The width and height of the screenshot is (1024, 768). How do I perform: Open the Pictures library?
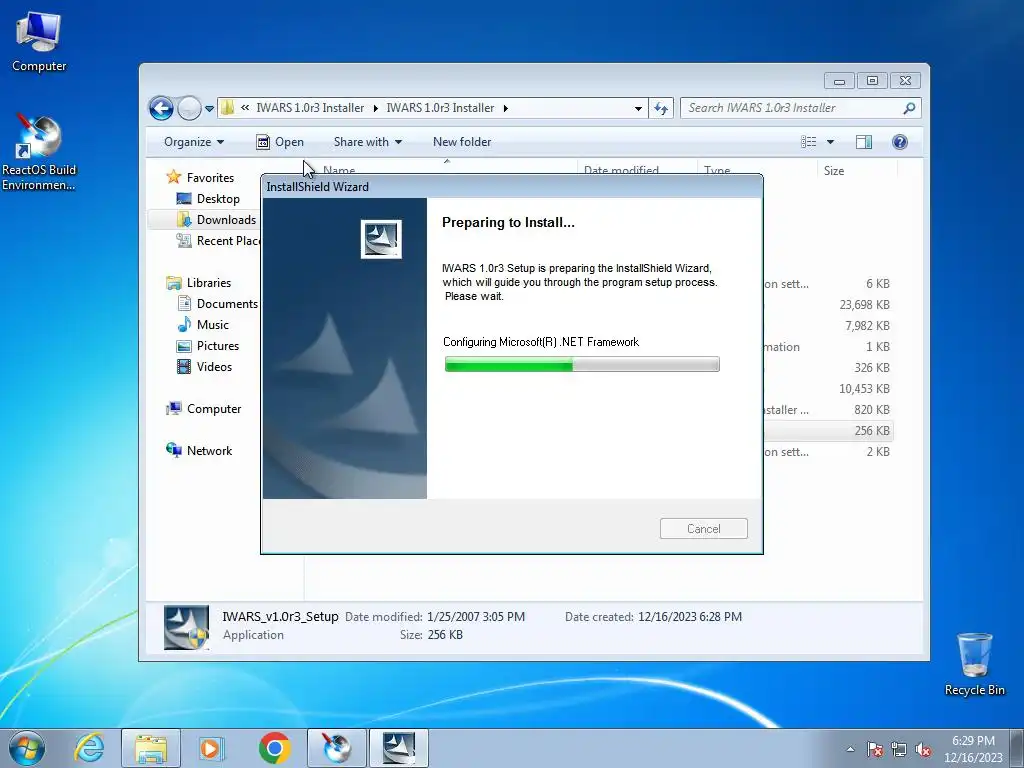point(208,345)
